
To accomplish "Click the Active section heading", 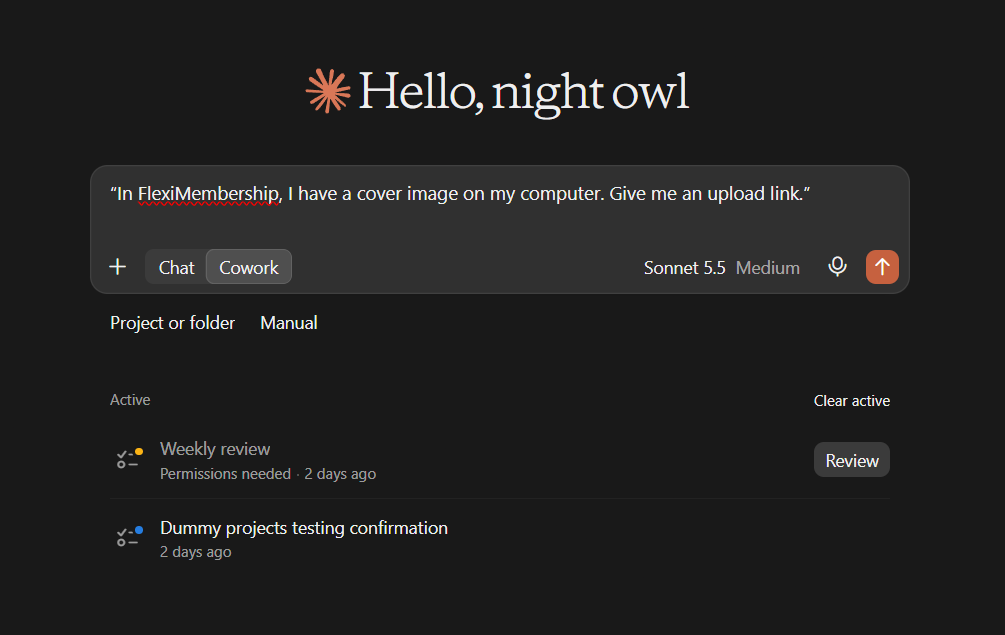I will pos(130,400).
